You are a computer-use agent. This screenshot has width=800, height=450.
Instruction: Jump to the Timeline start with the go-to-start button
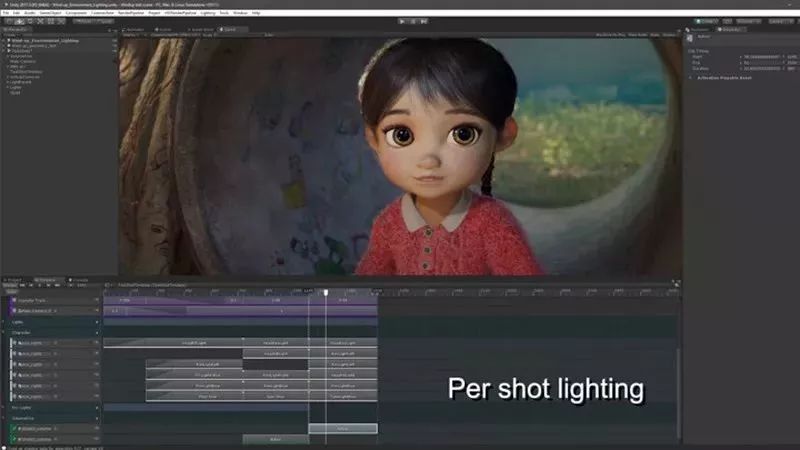click(22, 285)
